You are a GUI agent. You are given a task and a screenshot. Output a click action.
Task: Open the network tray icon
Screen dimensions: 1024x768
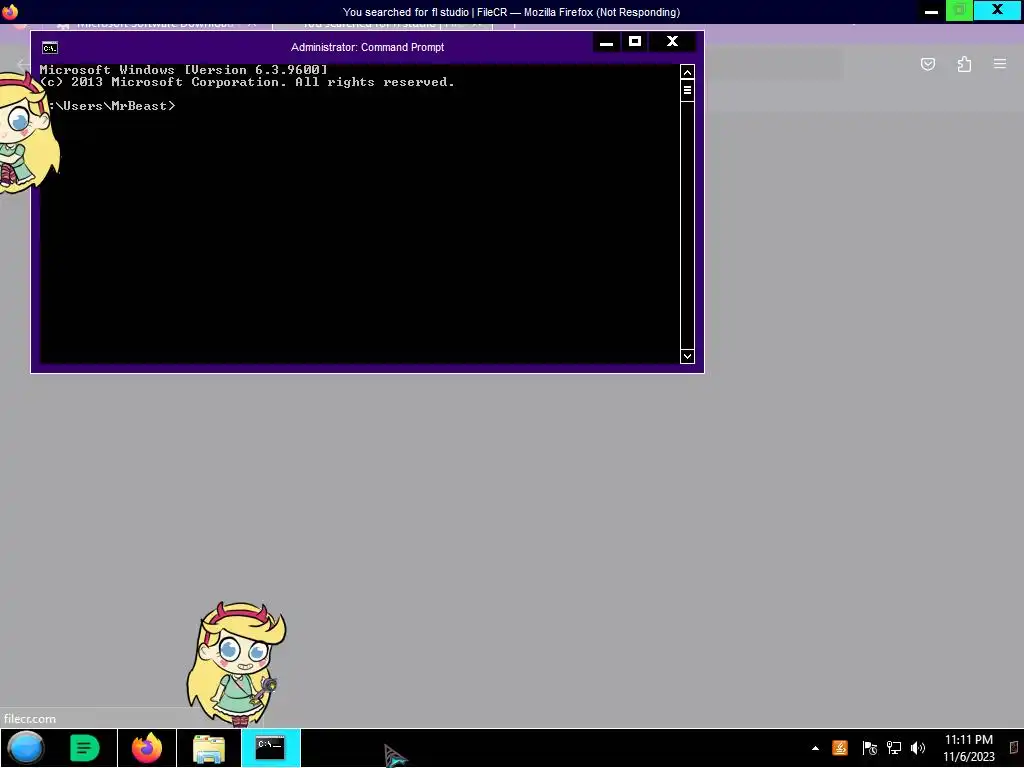[x=893, y=748]
